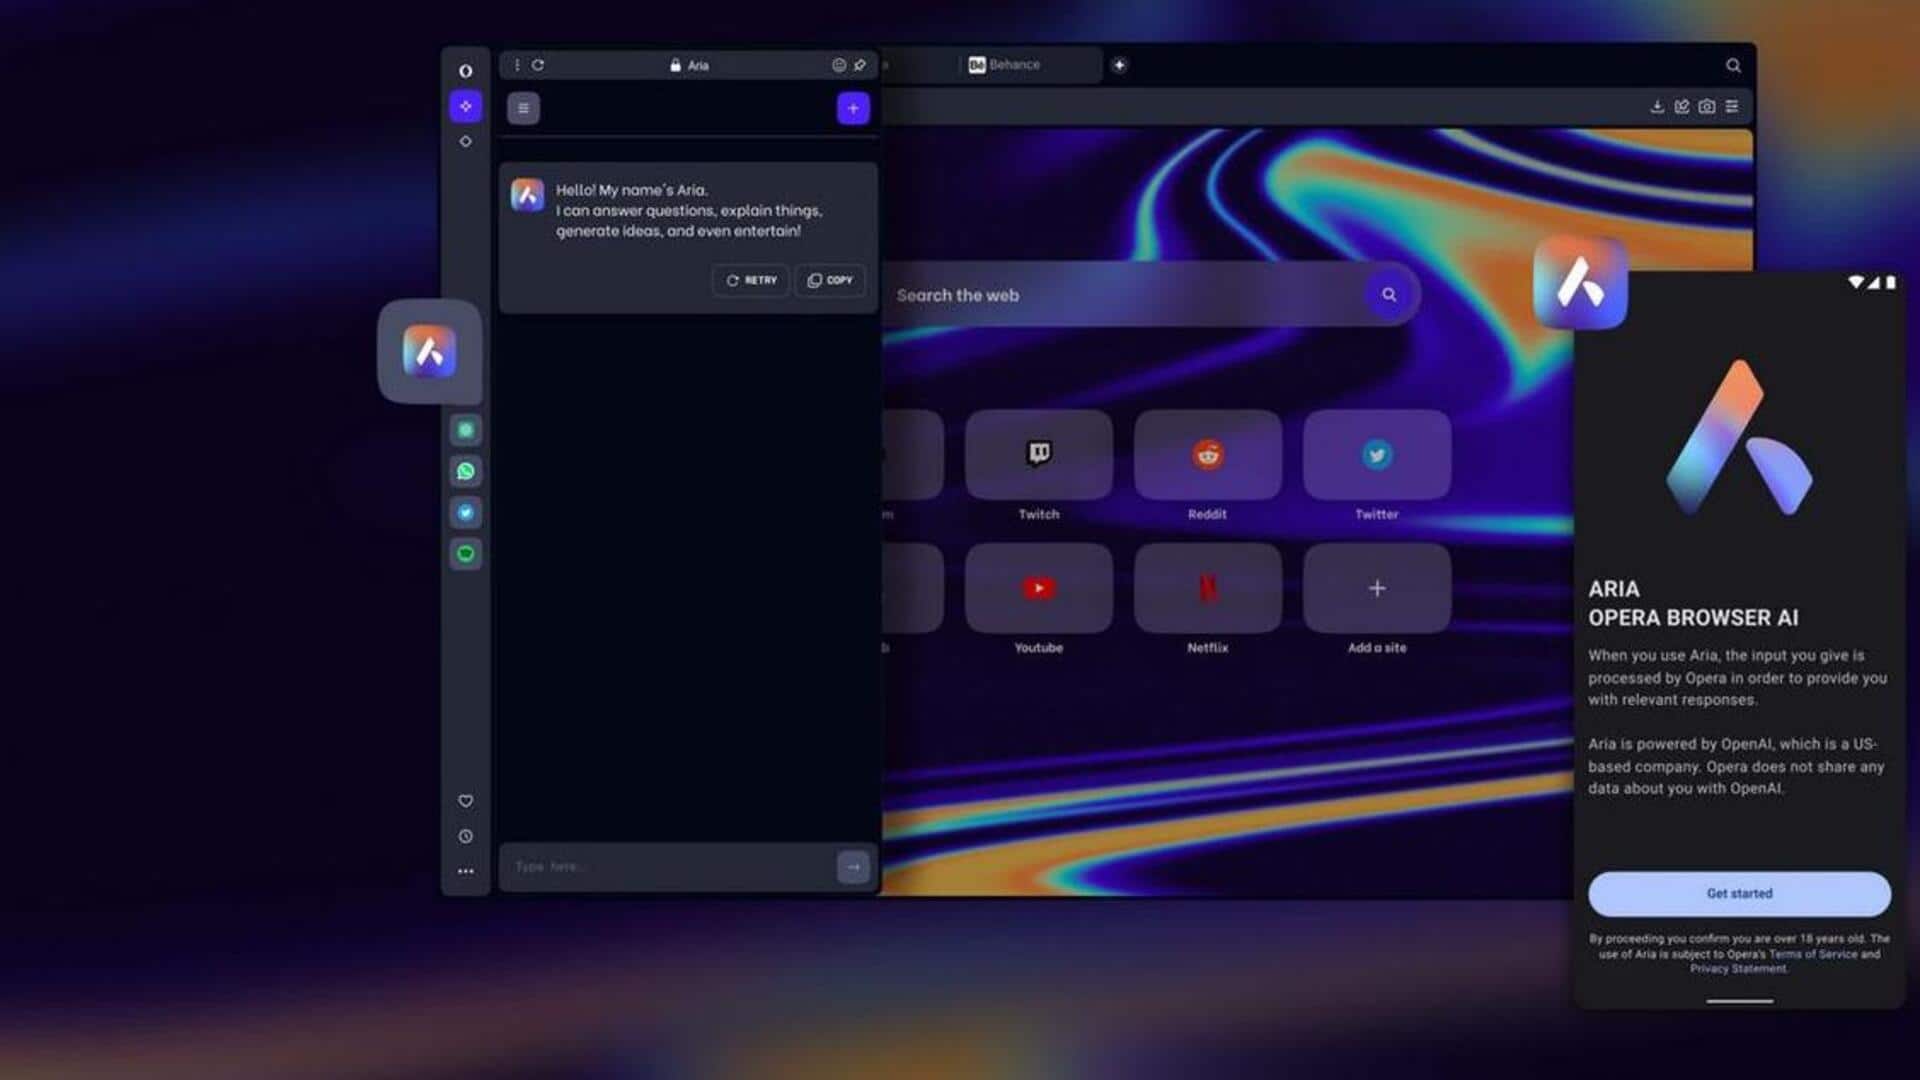This screenshot has height=1080, width=1920.
Task: Start a new Aria chat
Action: [x=853, y=108]
